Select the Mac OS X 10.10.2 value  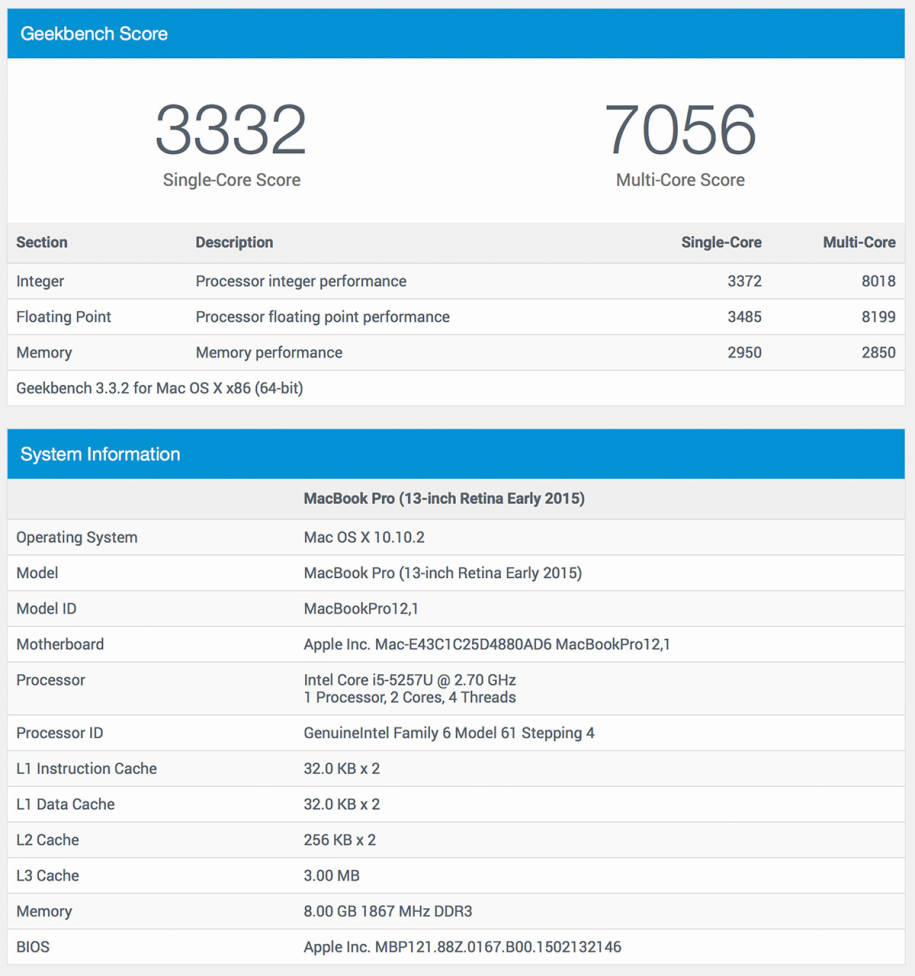pyautogui.click(x=364, y=537)
